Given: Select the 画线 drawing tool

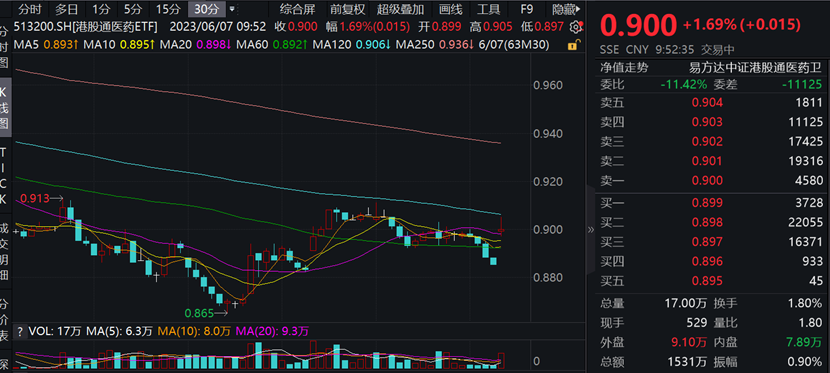Looking at the screenshot, I should (x=450, y=9).
